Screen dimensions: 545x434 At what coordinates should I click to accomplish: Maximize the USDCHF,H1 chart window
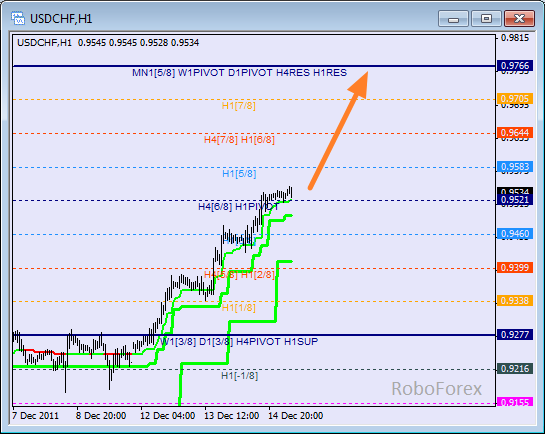point(486,19)
